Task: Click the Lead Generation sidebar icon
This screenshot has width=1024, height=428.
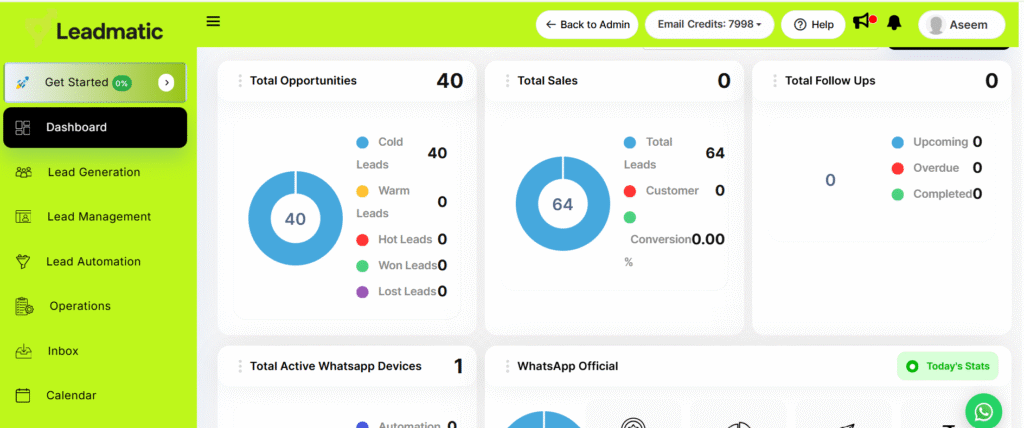Action: pos(24,172)
